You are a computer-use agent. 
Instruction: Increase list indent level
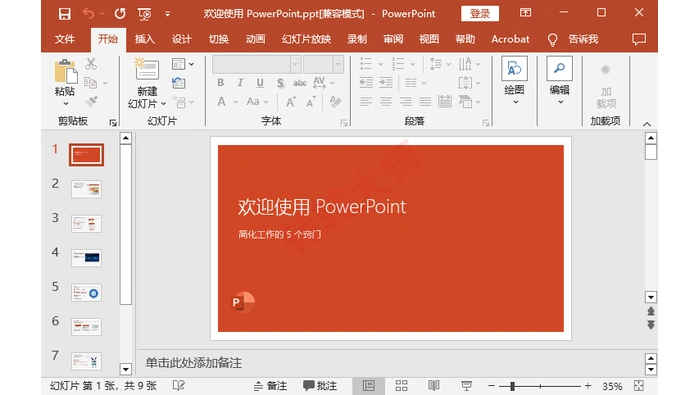[386, 83]
